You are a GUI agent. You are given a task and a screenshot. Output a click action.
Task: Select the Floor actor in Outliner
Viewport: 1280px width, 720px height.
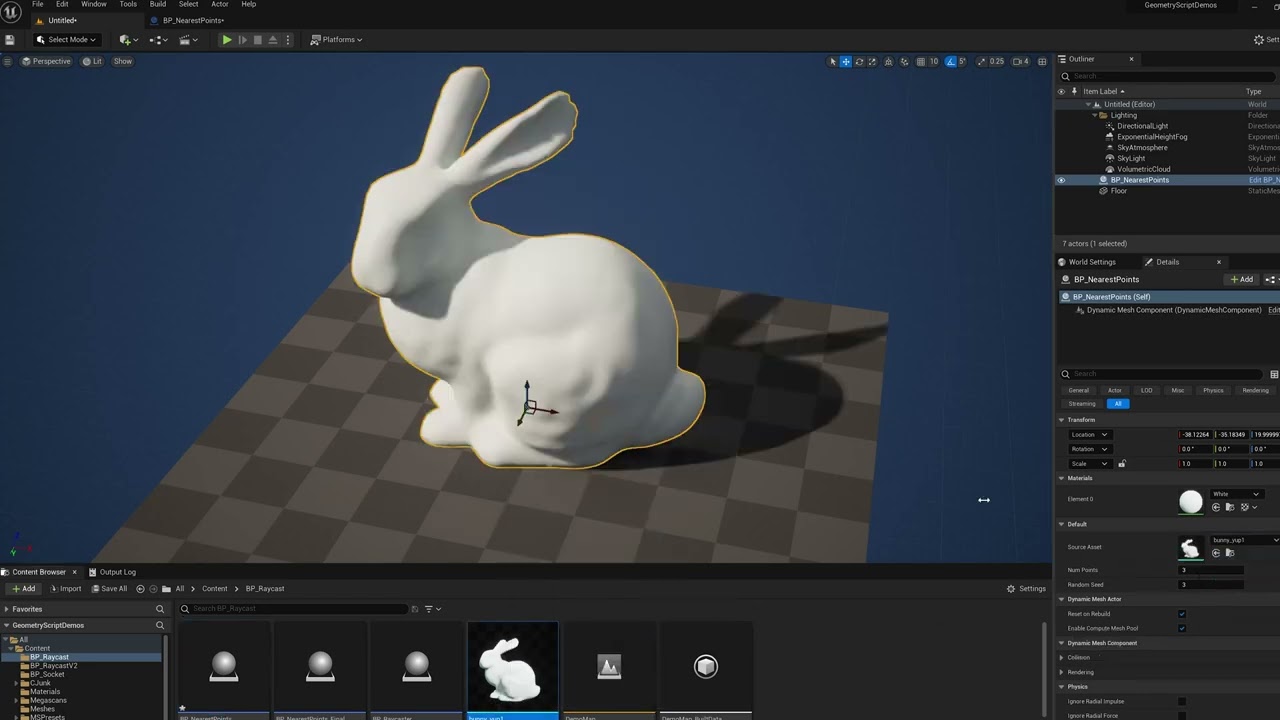(x=1119, y=191)
